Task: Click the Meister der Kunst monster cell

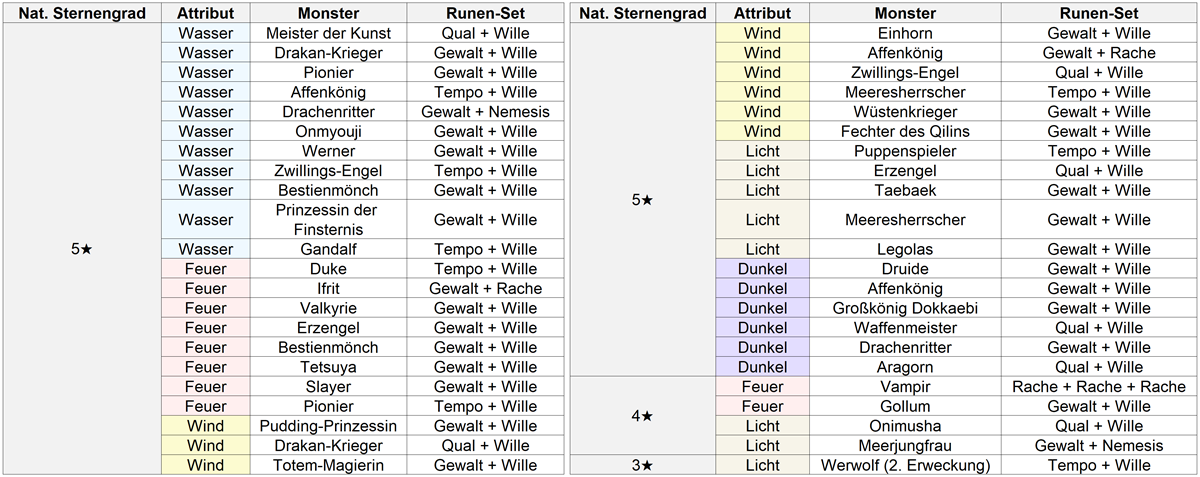Action: (x=328, y=33)
